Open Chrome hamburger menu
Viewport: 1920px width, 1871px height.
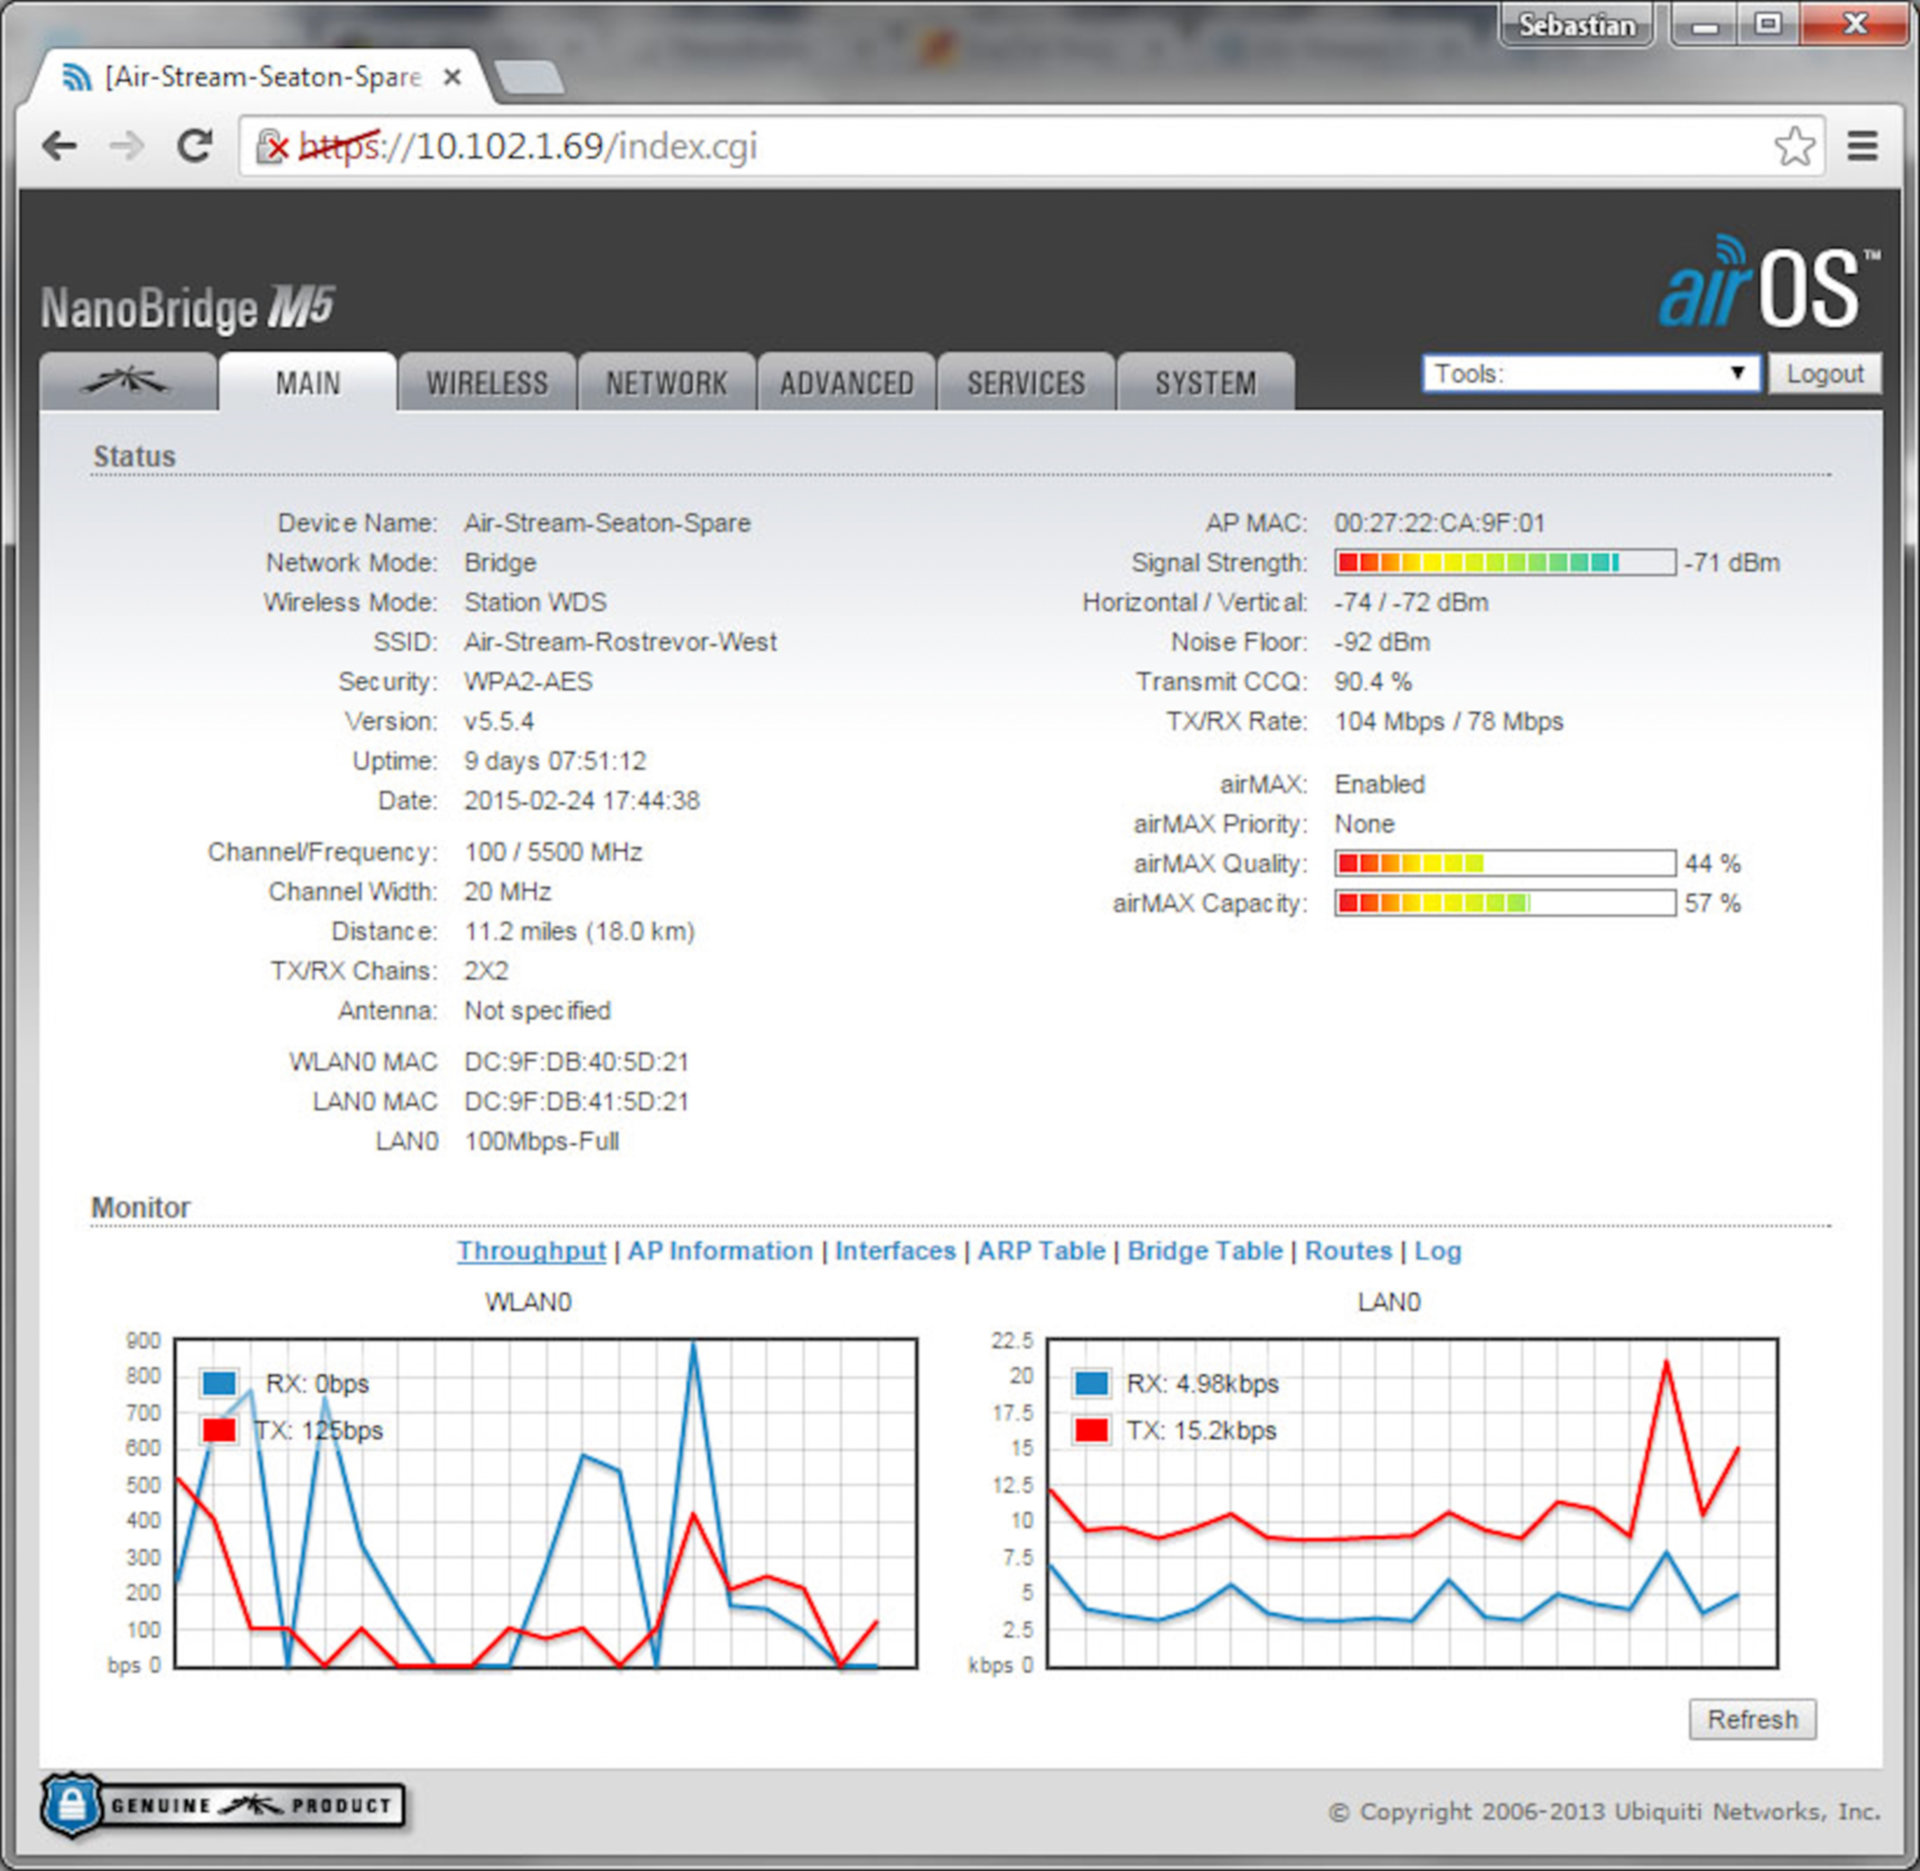tap(1862, 146)
